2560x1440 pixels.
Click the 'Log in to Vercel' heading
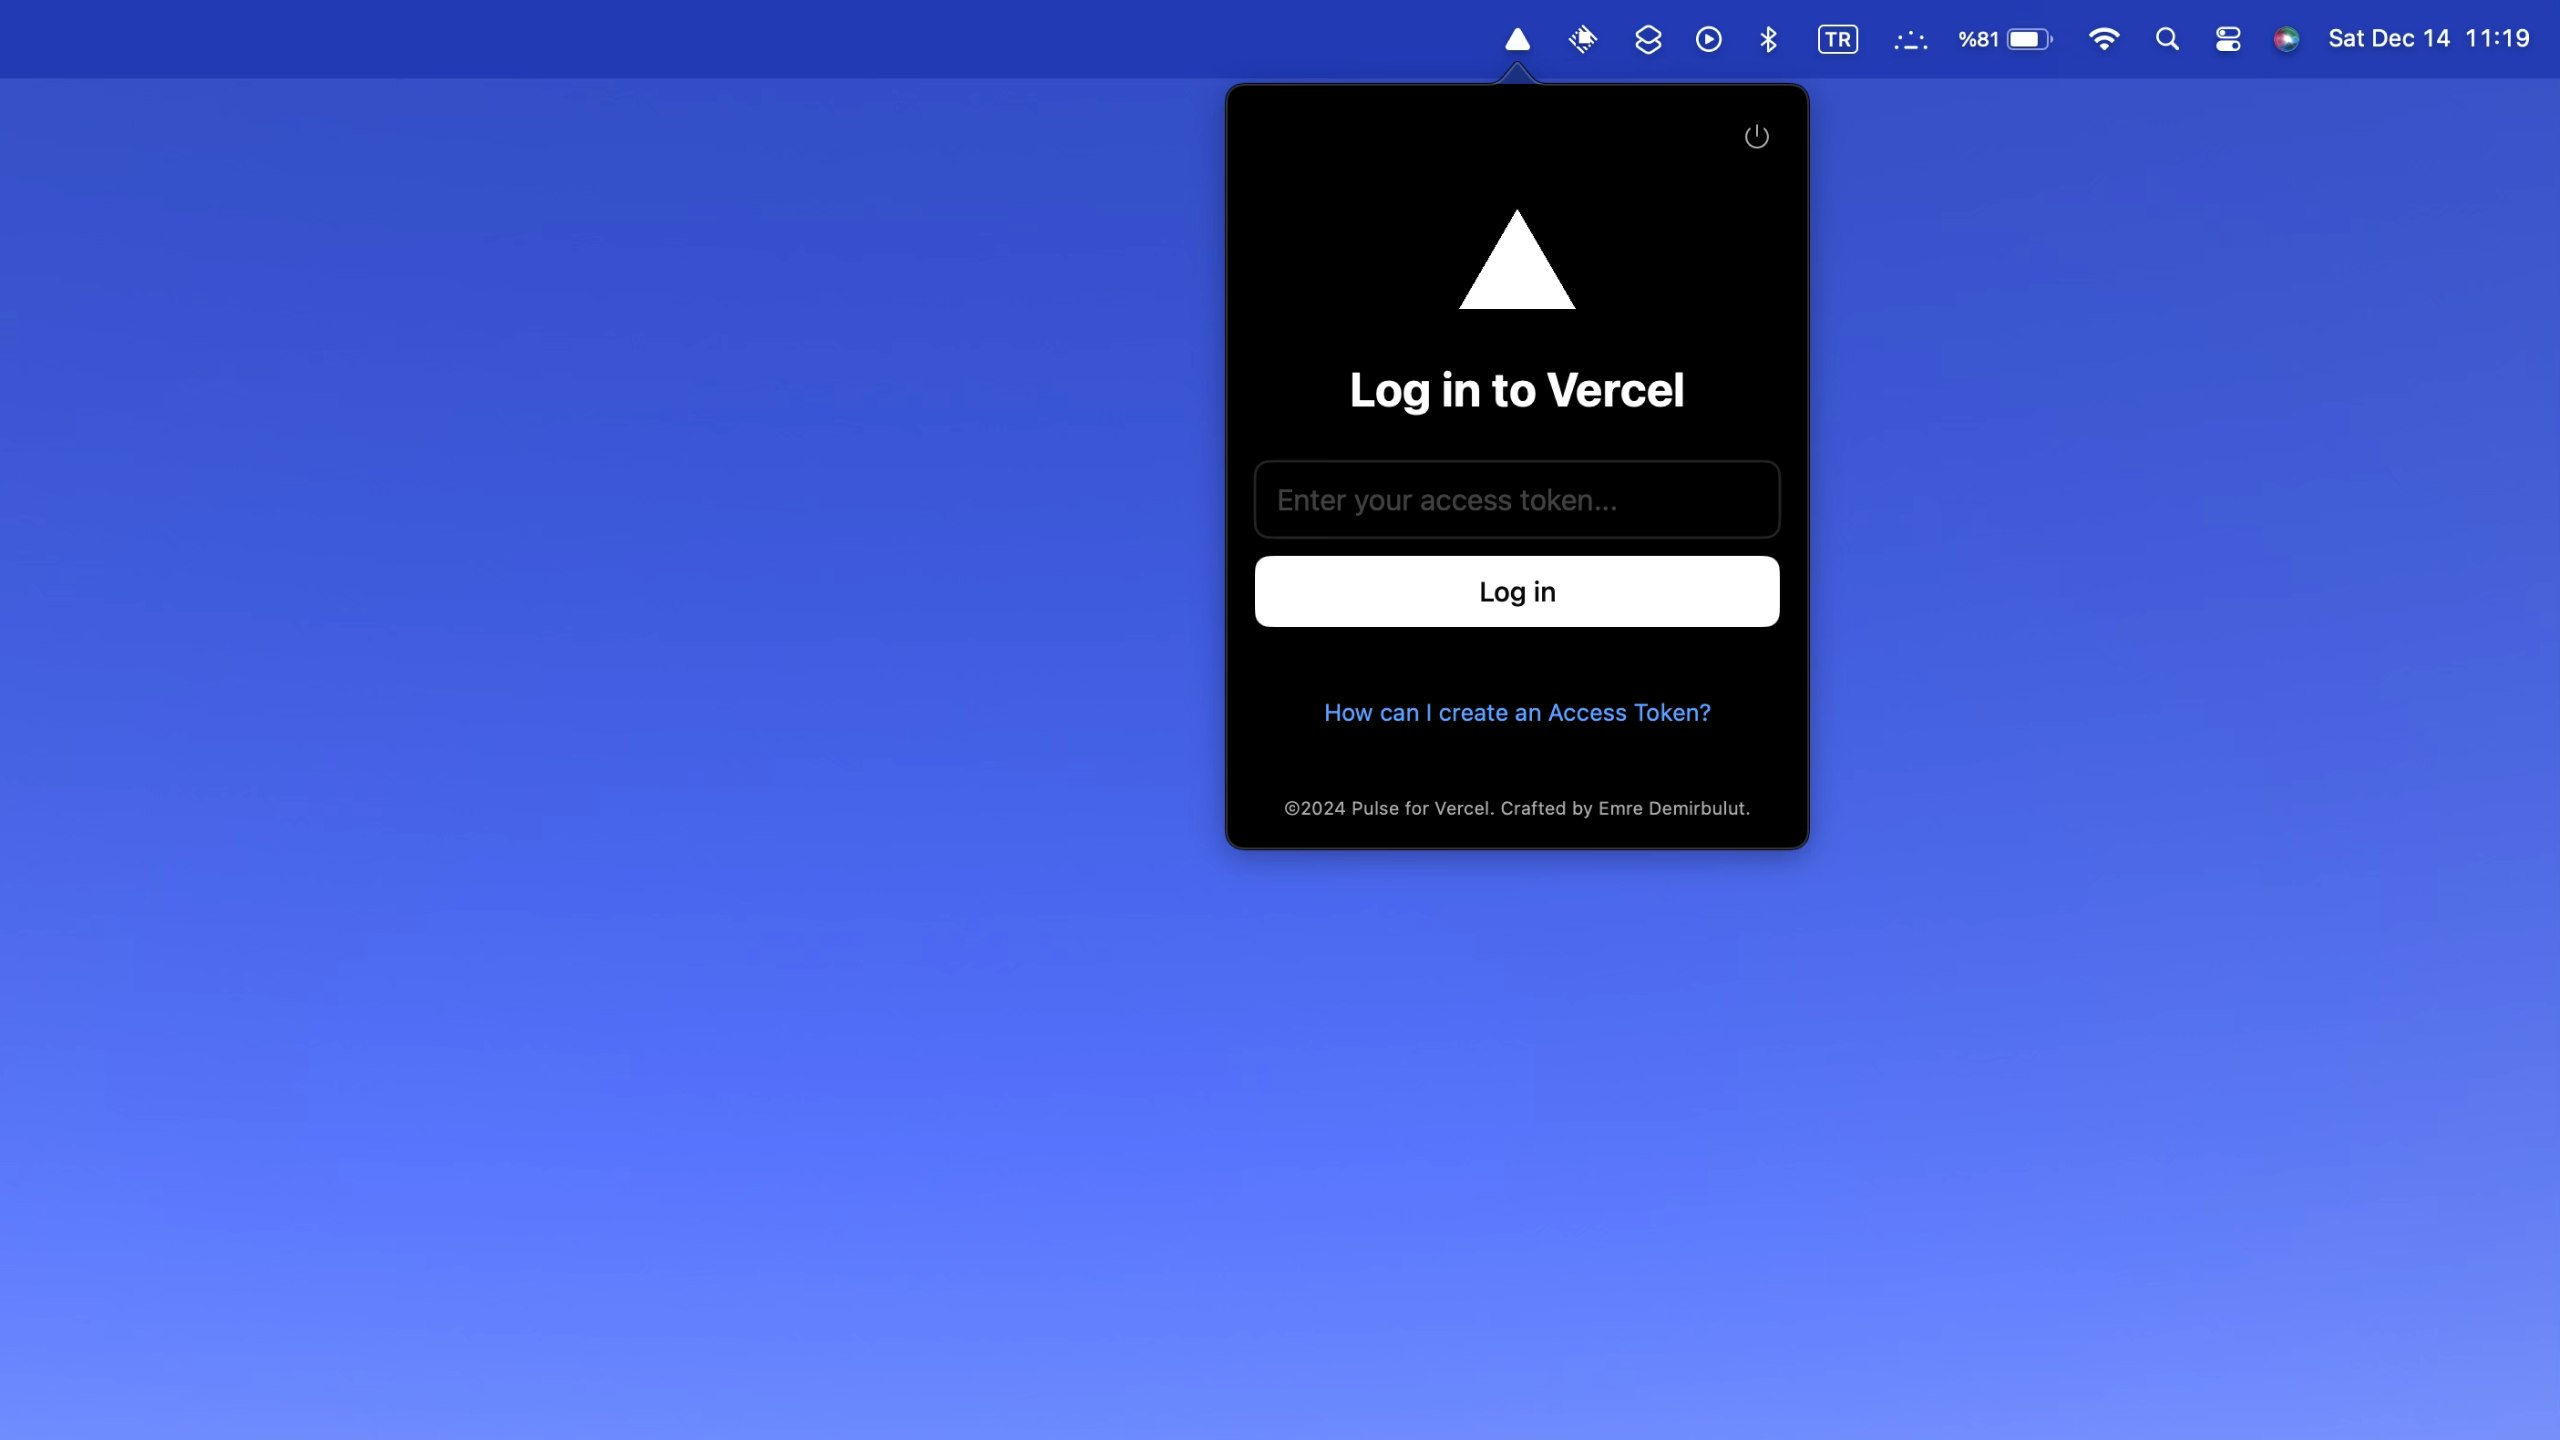coord(1517,390)
